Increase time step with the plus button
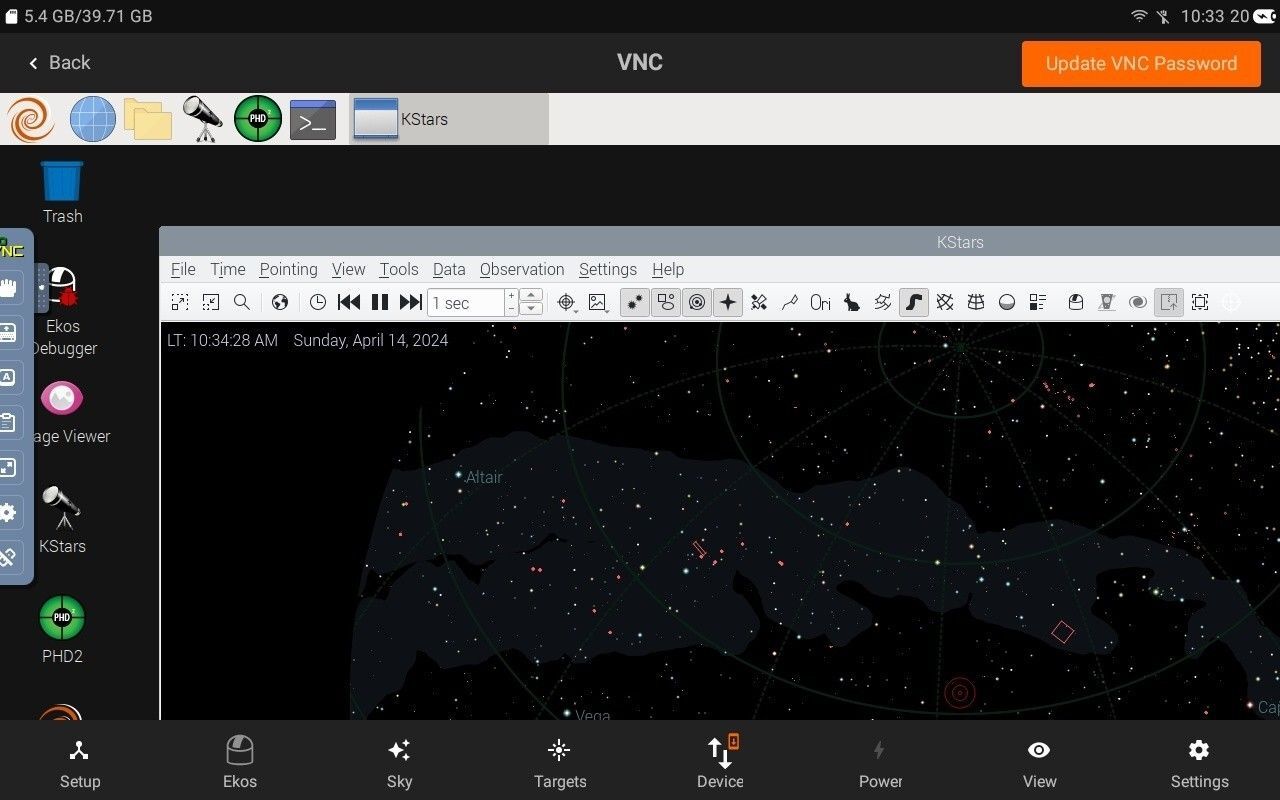Image resolution: width=1280 pixels, height=800 pixels. coord(511,296)
